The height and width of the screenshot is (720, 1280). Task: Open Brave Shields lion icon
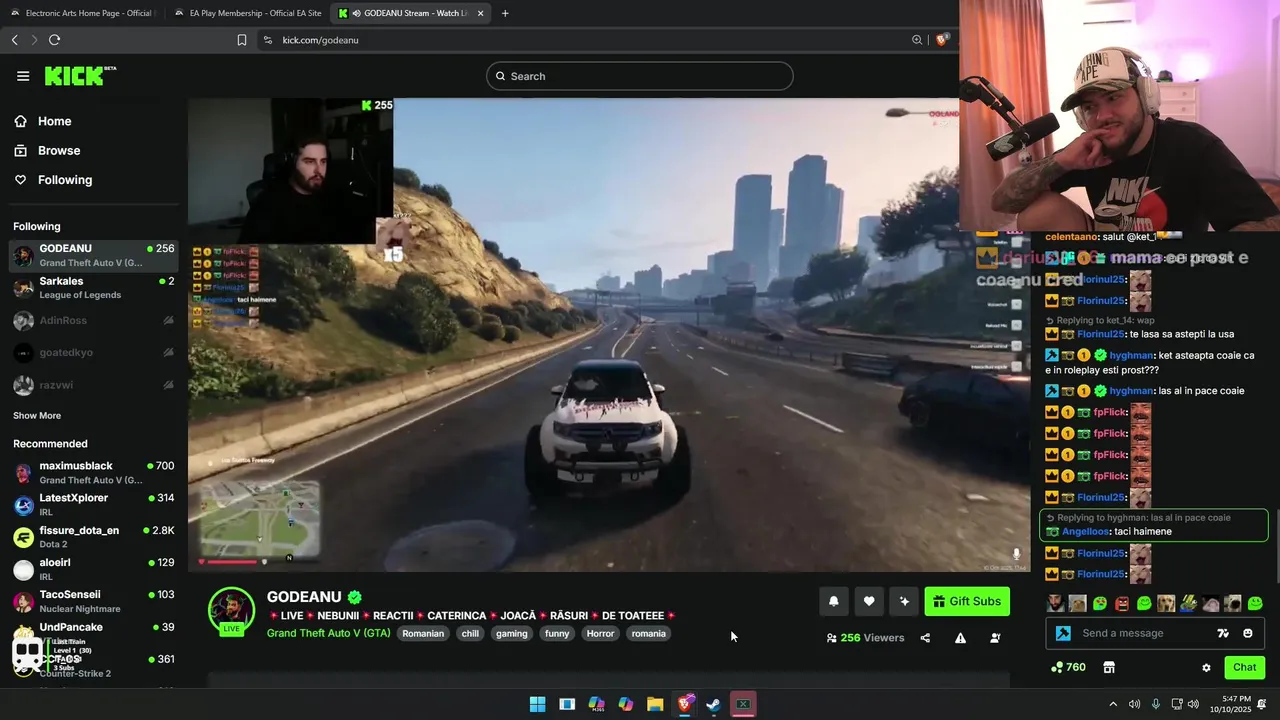tap(942, 40)
